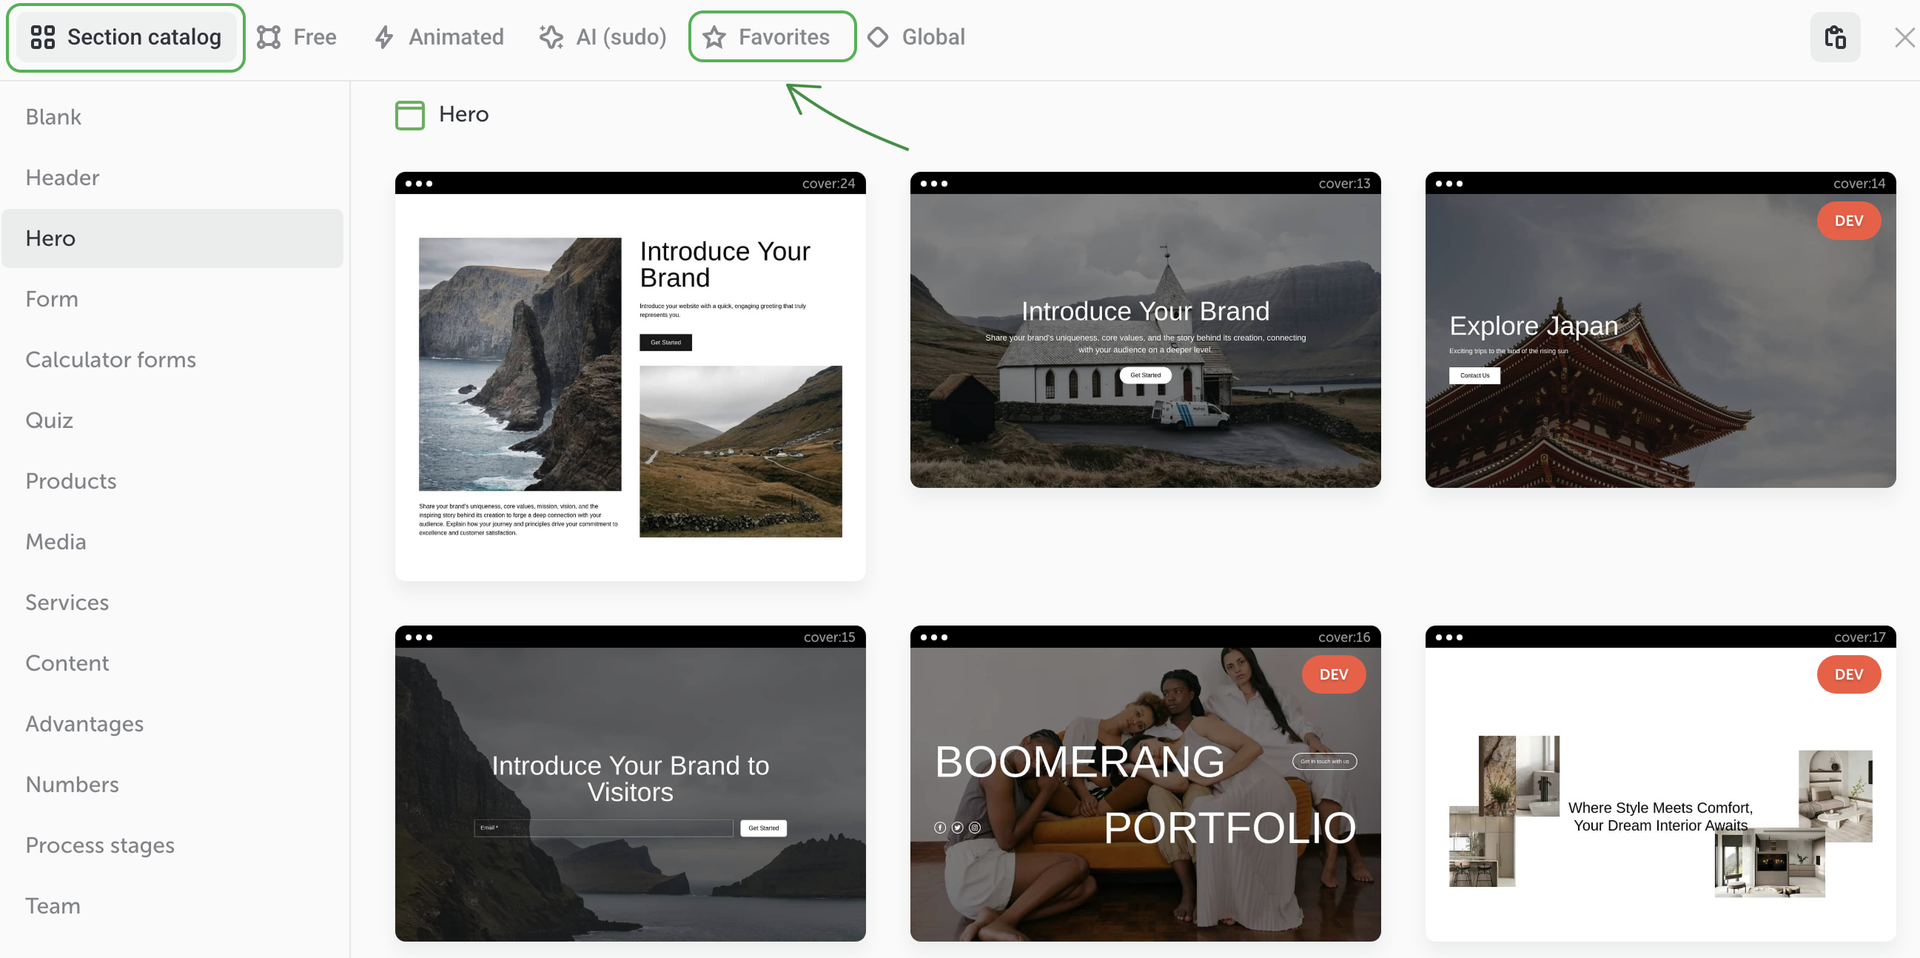Image resolution: width=1920 pixels, height=958 pixels.
Task: Click the diamond Global icon
Action: [x=878, y=38]
